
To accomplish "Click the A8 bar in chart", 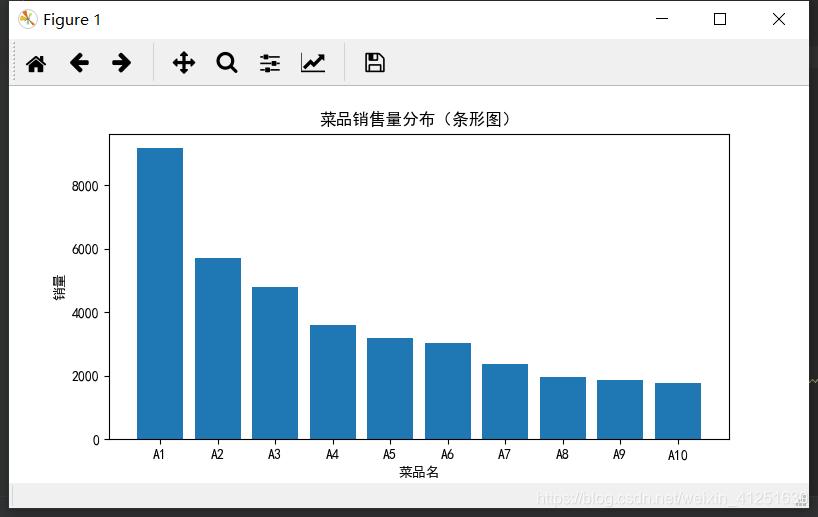I will pyautogui.click(x=563, y=408).
